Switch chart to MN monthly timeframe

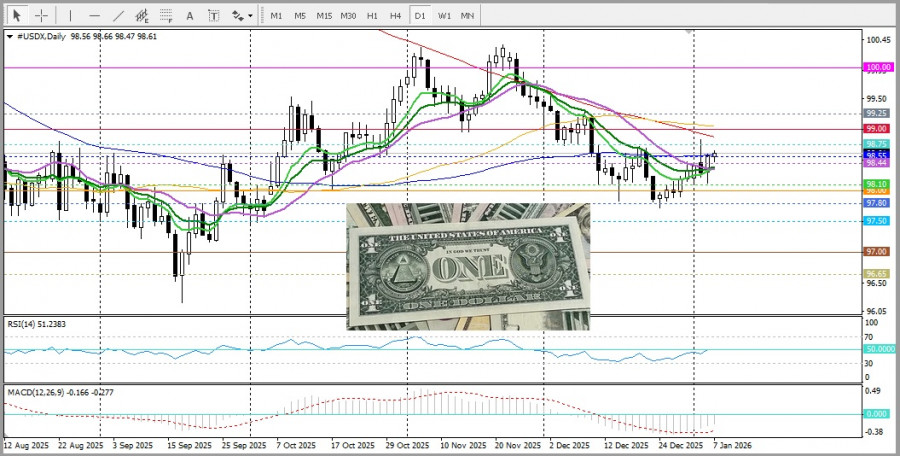pyautogui.click(x=467, y=16)
